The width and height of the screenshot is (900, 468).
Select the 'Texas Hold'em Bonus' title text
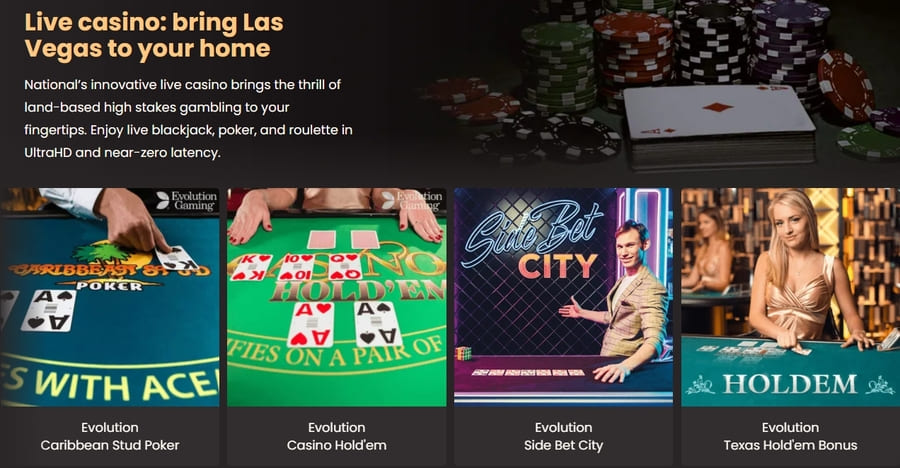point(790,445)
